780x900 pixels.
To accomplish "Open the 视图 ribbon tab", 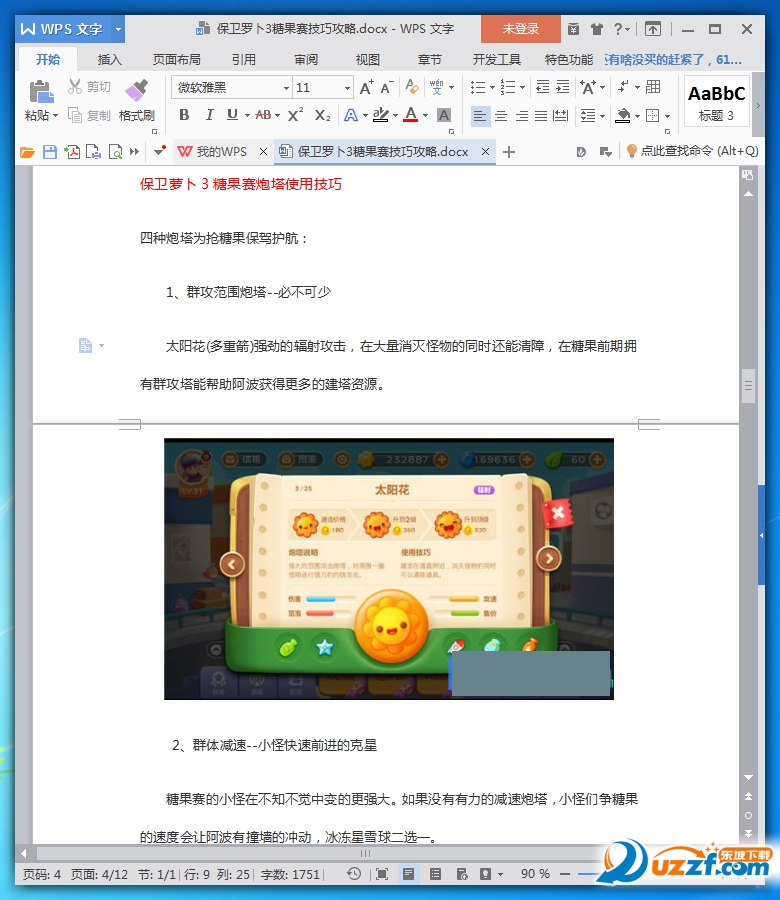I will pos(367,60).
